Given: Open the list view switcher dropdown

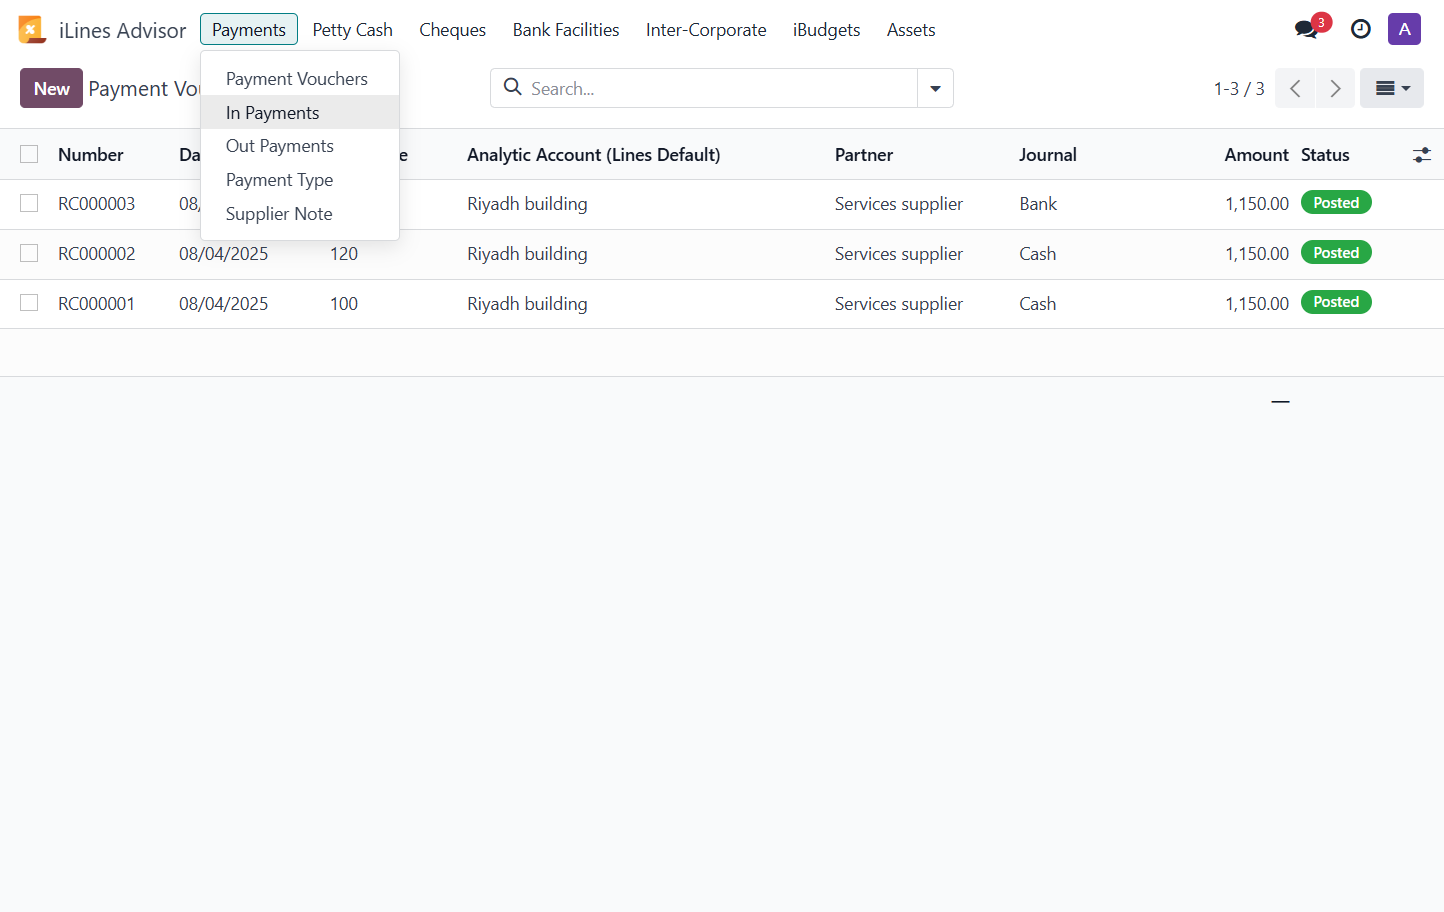Looking at the screenshot, I should click(1392, 88).
